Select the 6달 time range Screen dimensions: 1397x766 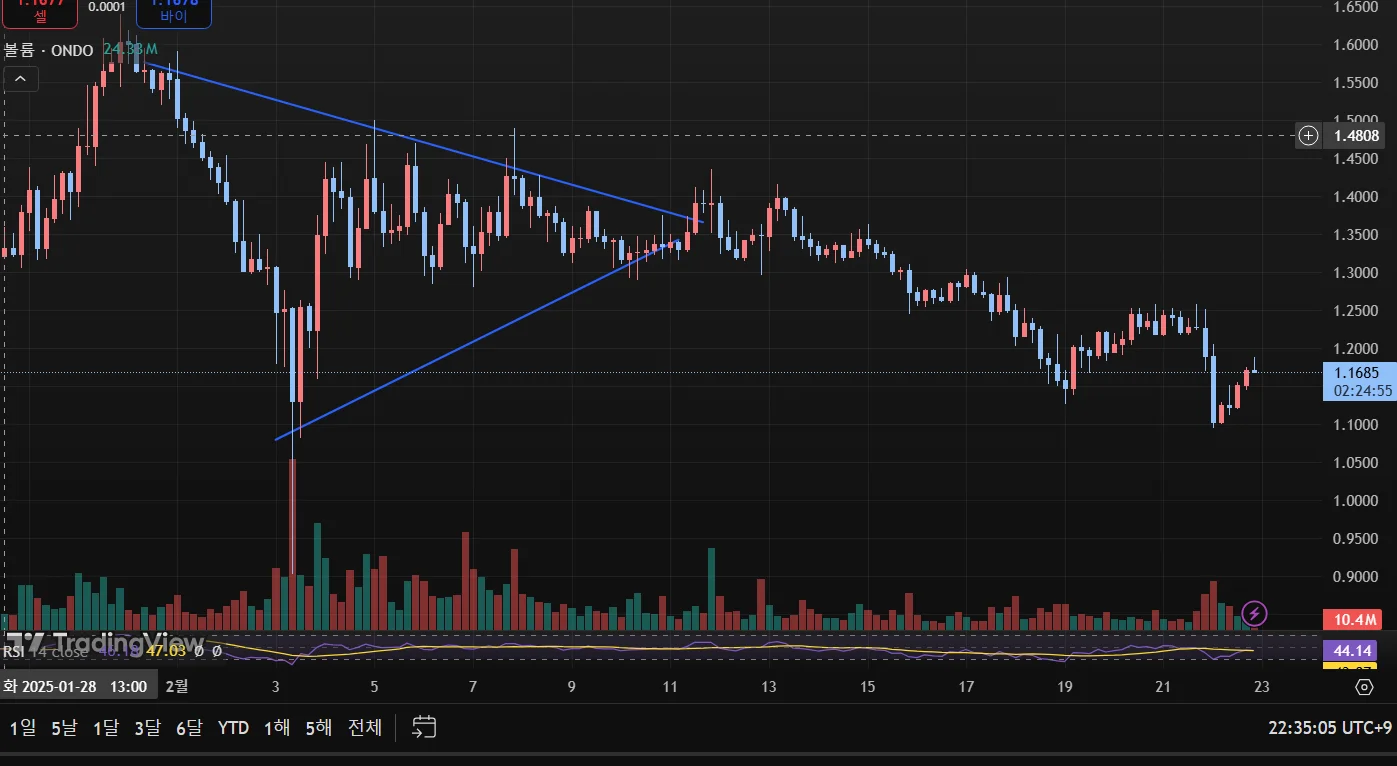pos(189,728)
